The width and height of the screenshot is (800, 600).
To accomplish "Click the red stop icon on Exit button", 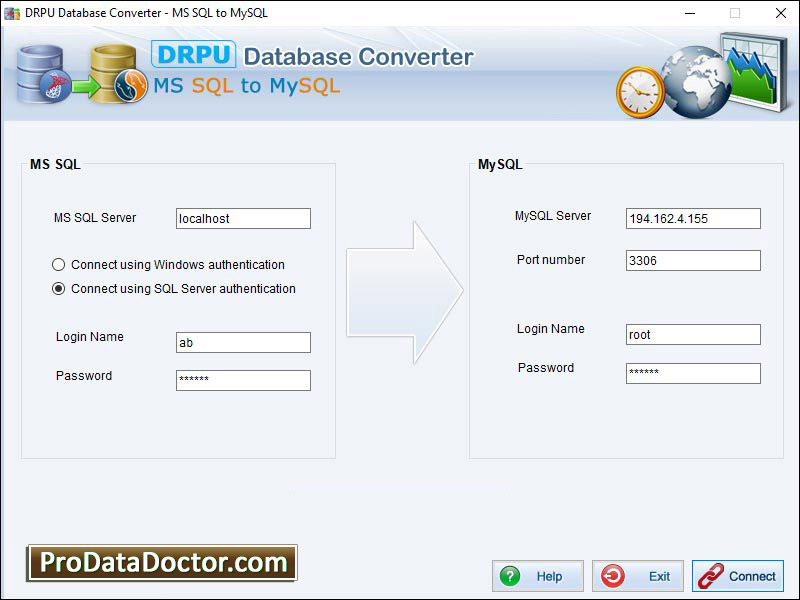I will click(x=611, y=576).
